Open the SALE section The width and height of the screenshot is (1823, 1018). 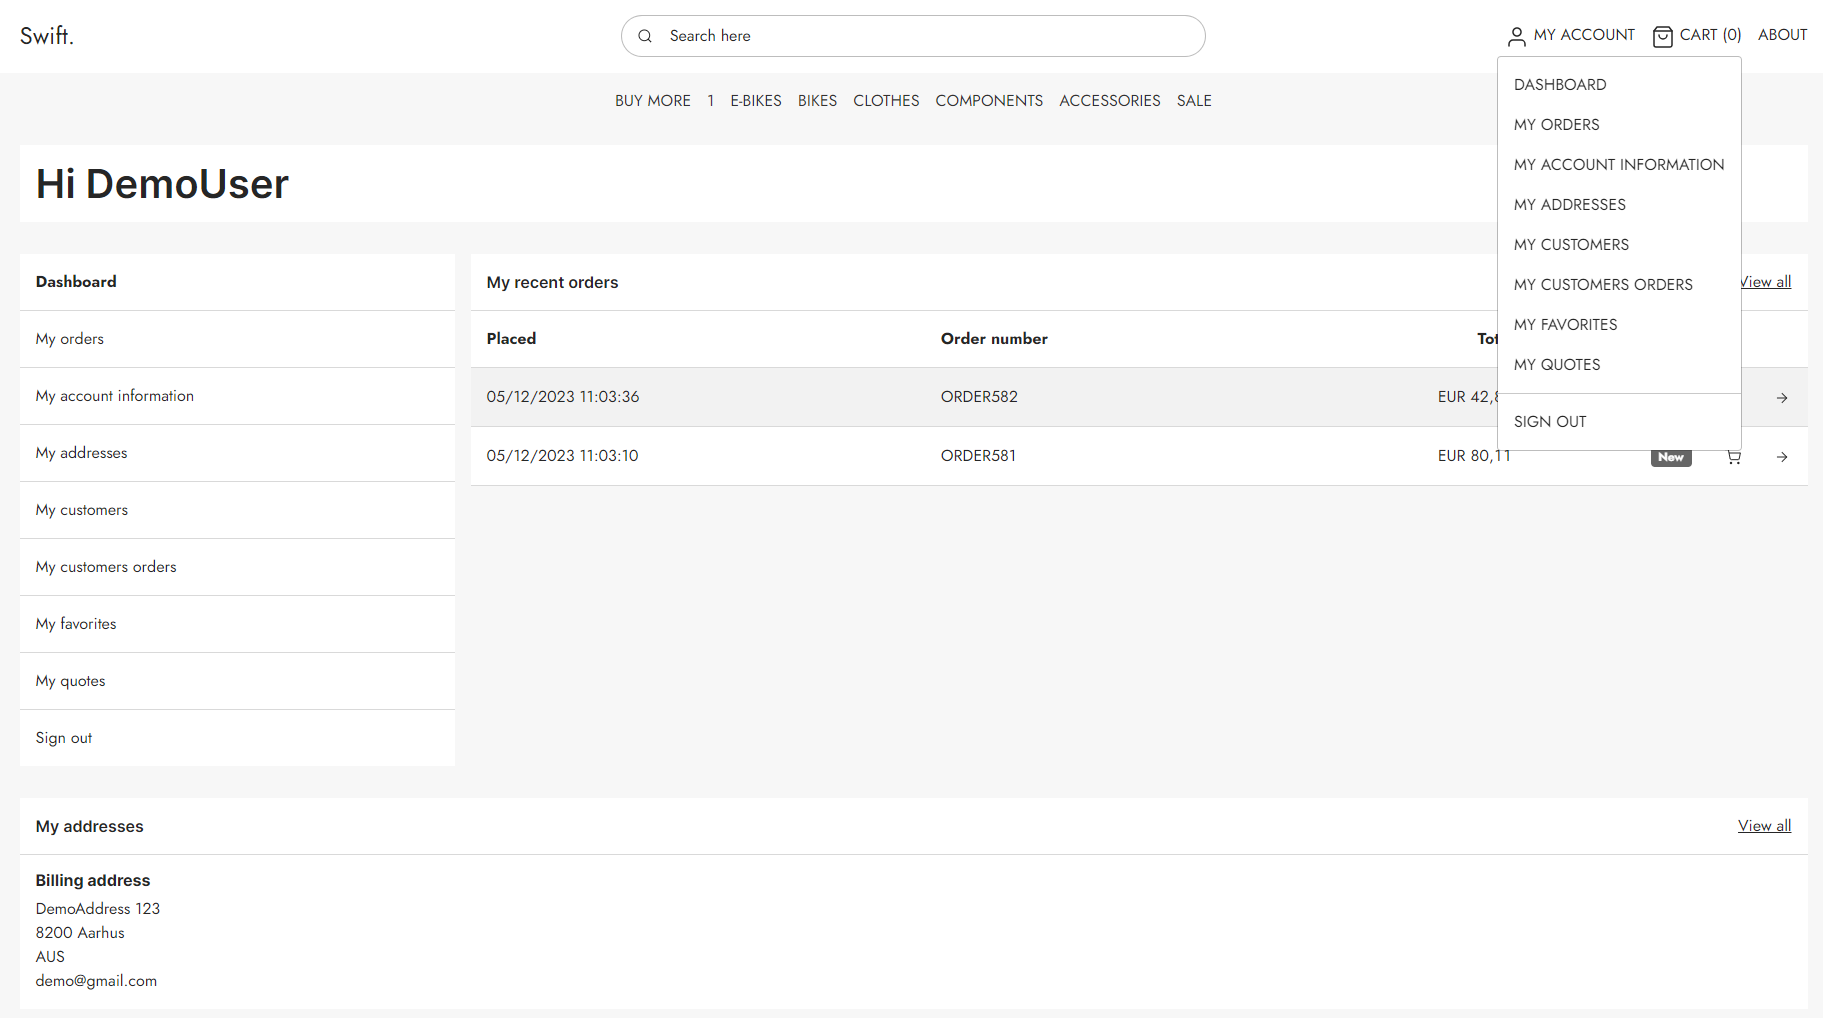pos(1194,100)
